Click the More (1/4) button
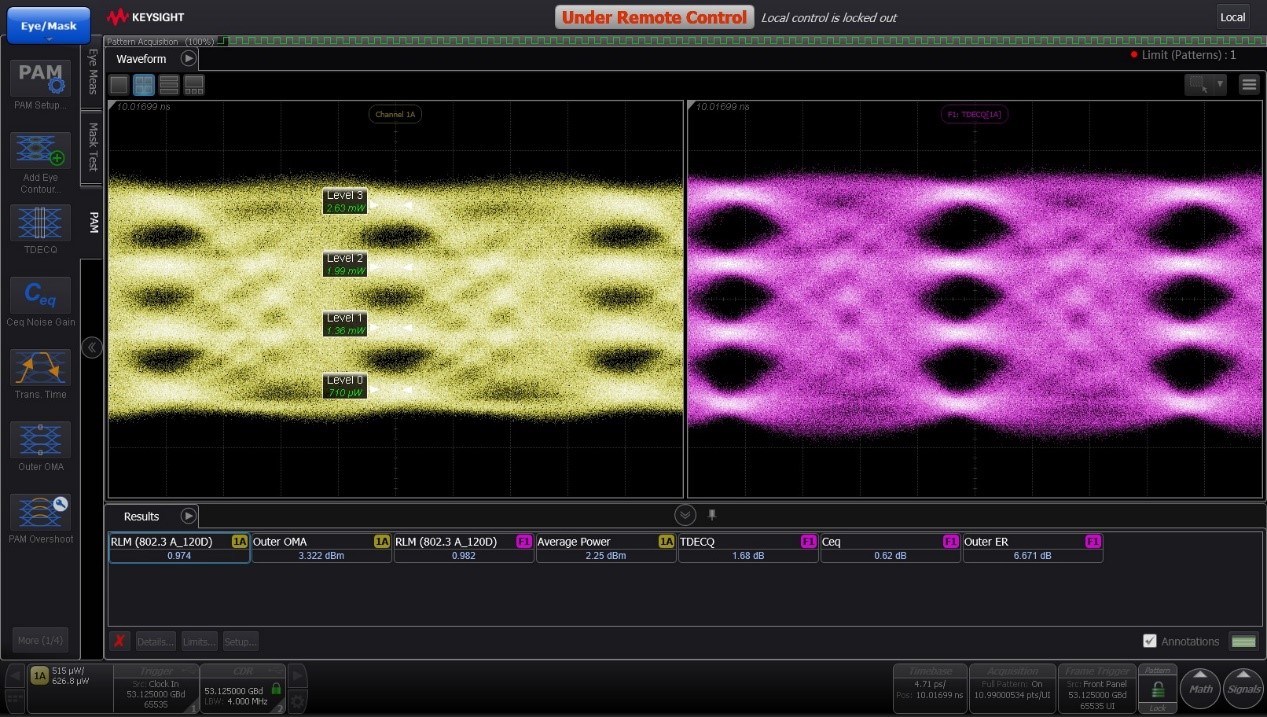This screenshot has height=717, width=1267. click(x=40, y=640)
